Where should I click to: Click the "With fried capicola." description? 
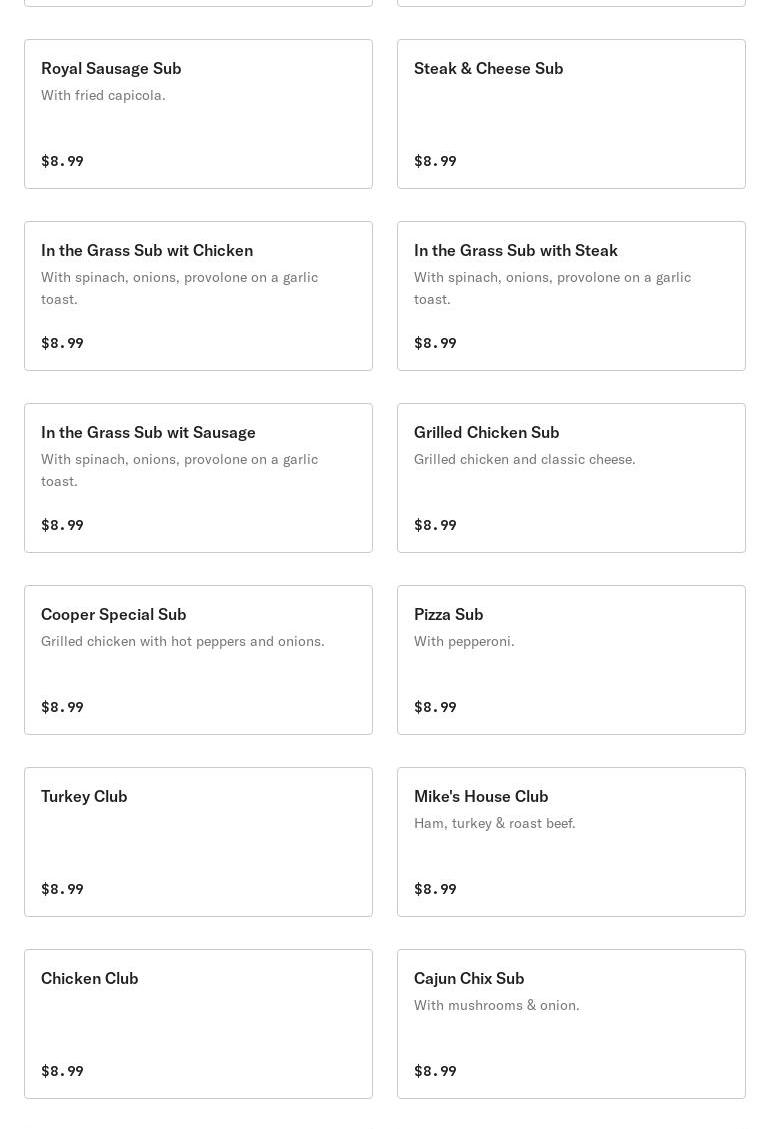click(103, 95)
